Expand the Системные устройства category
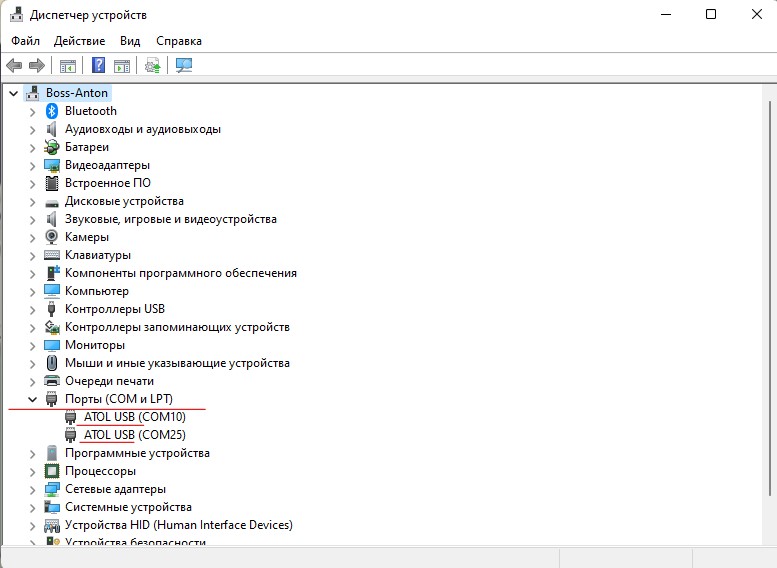The height and width of the screenshot is (568, 777). coord(32,508)
